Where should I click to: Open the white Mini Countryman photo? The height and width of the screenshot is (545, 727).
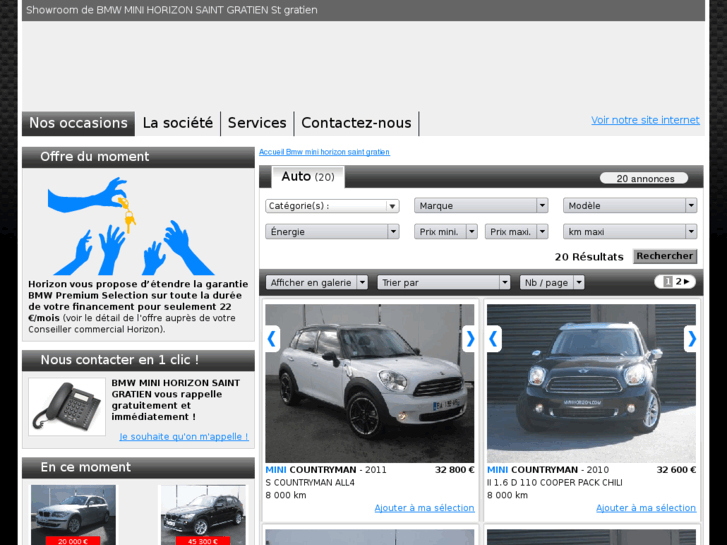point(370,383)
